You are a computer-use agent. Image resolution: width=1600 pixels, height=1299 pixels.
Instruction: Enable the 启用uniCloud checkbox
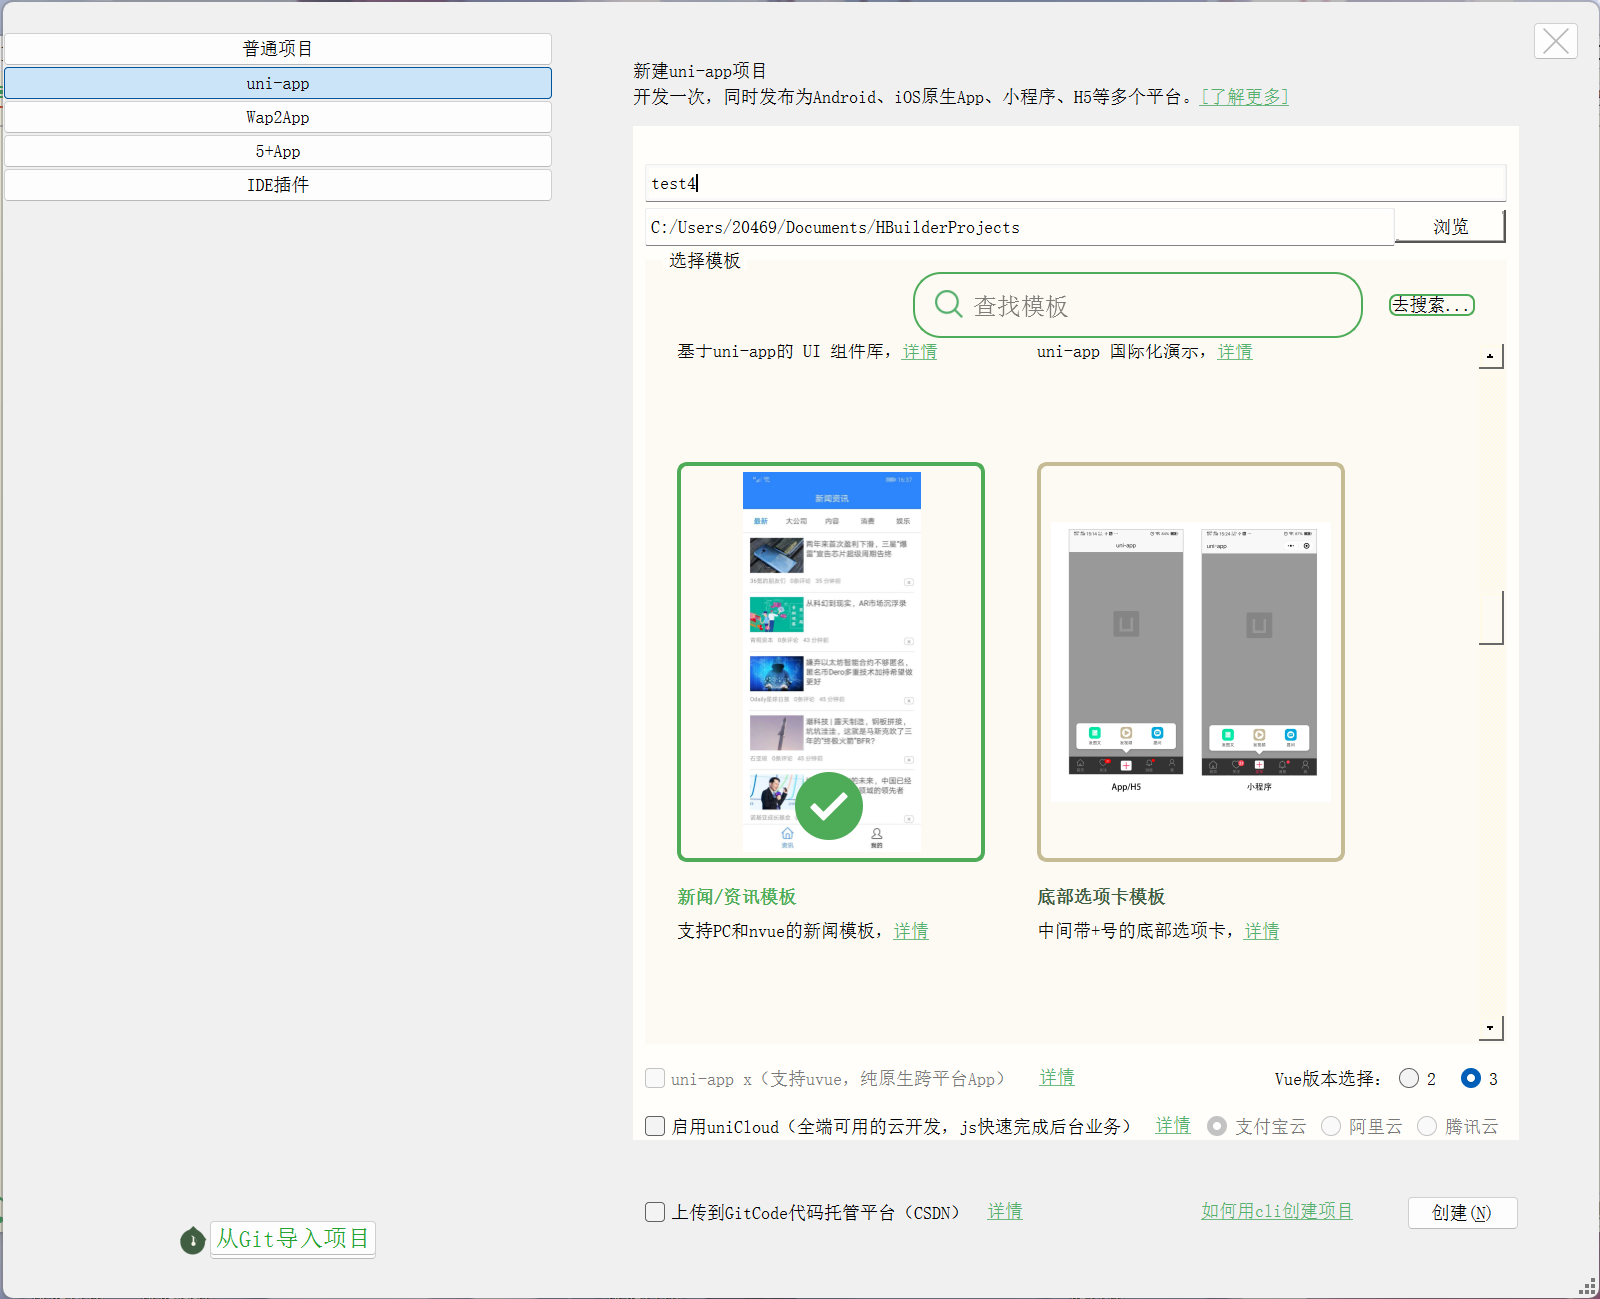coord(655,1126)
